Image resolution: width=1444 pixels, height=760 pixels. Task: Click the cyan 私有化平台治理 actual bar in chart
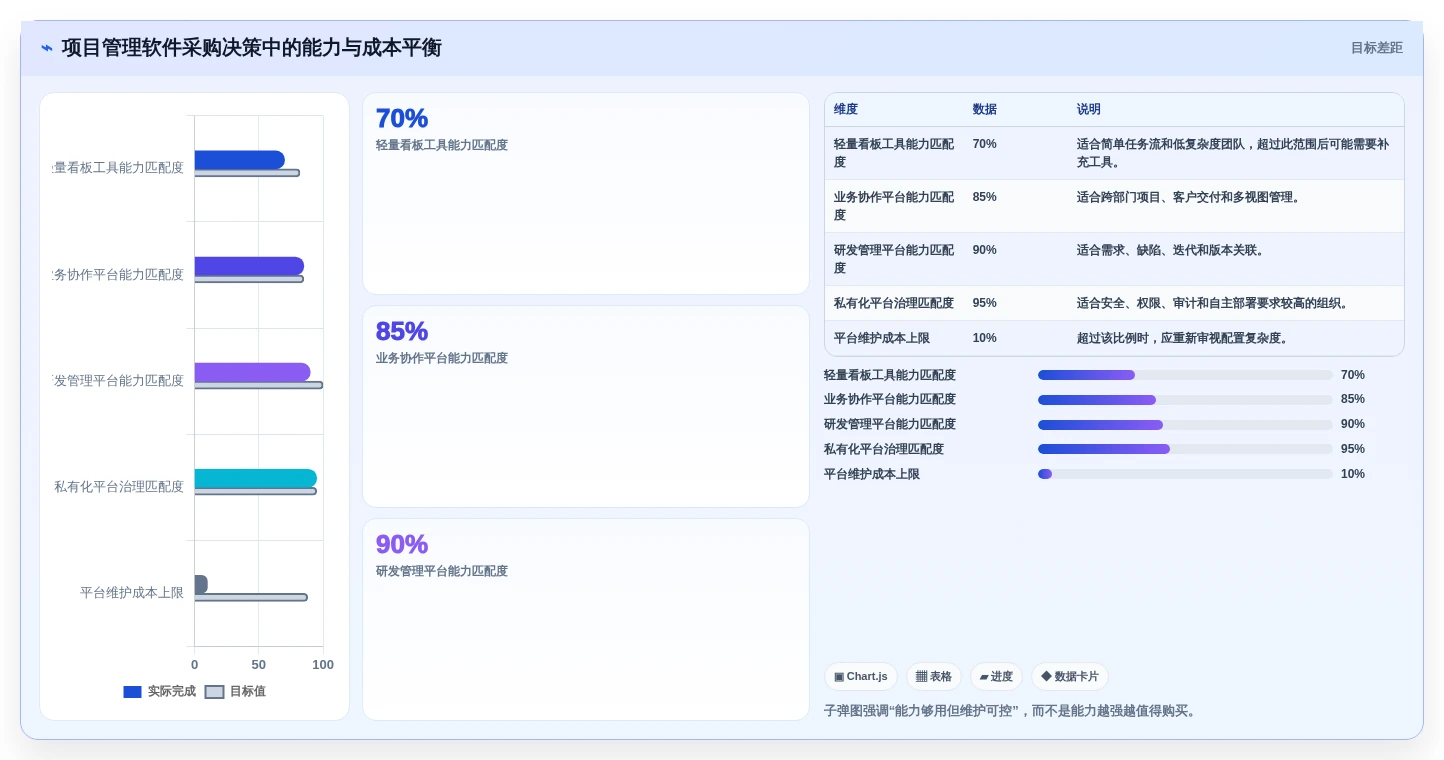(255, 478)
